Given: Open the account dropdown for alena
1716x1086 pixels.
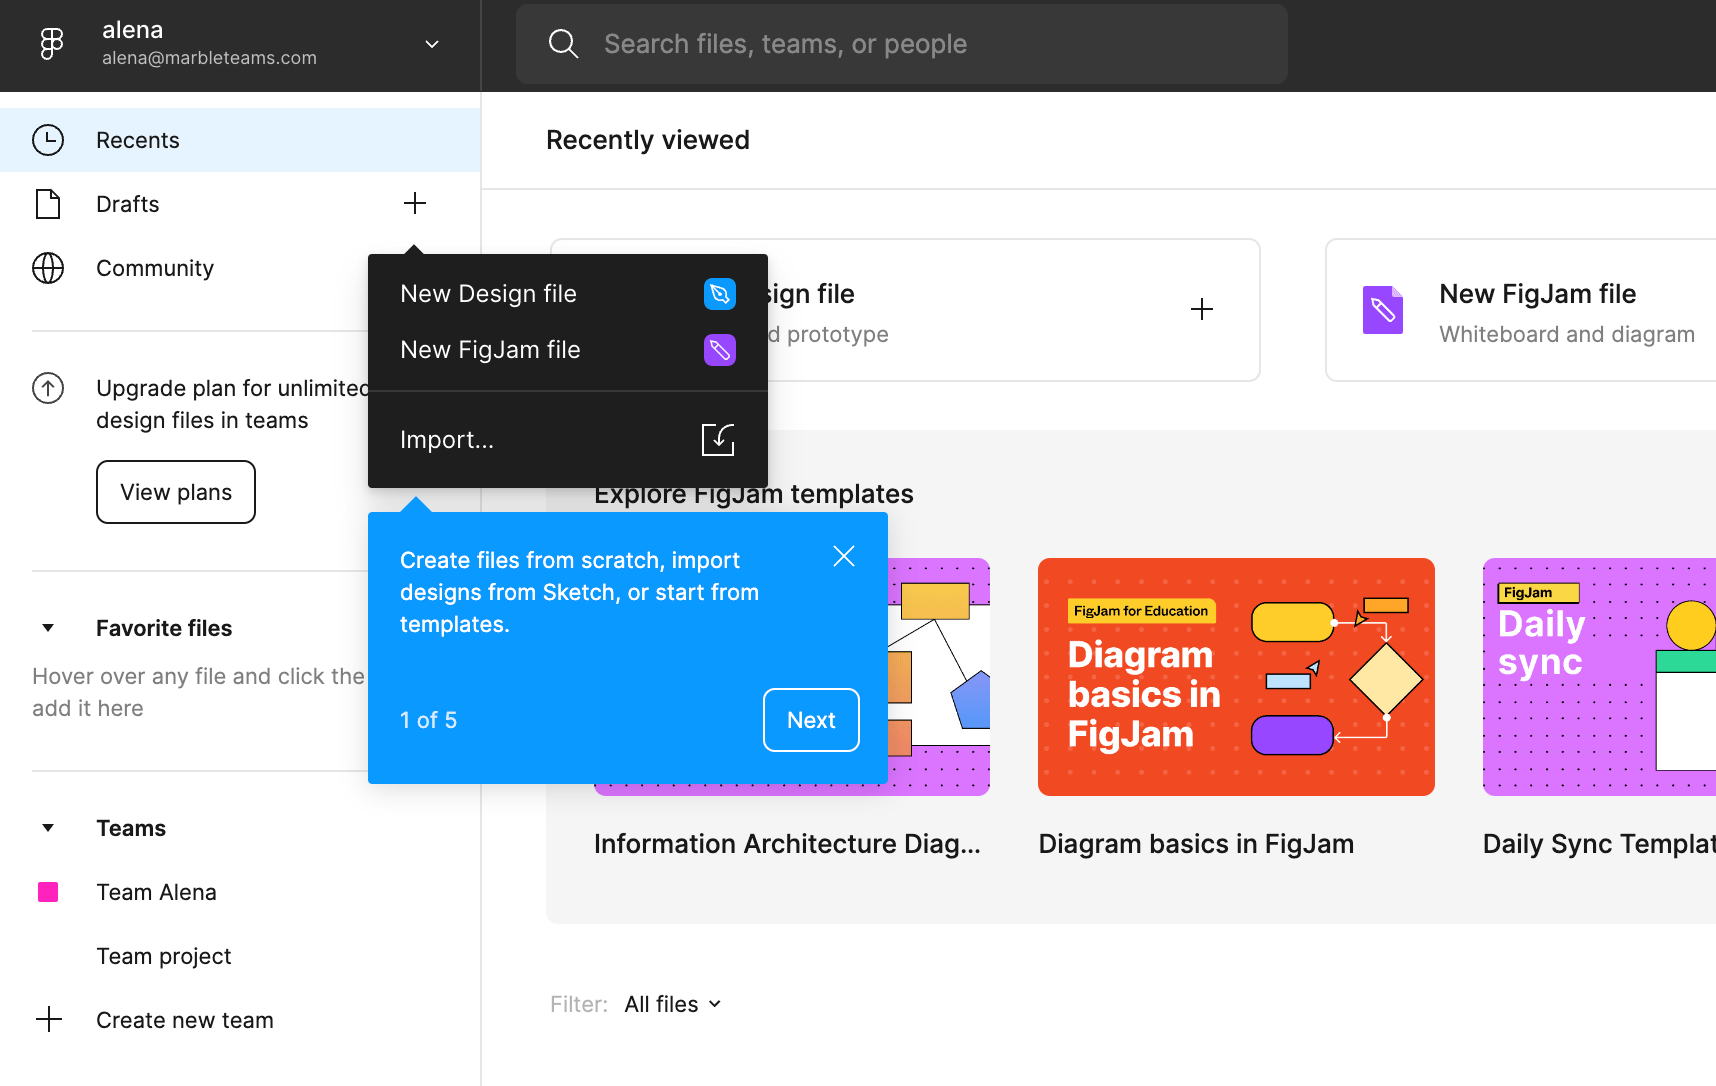Looking at the screenshot, I should click(x=431, y=44).
